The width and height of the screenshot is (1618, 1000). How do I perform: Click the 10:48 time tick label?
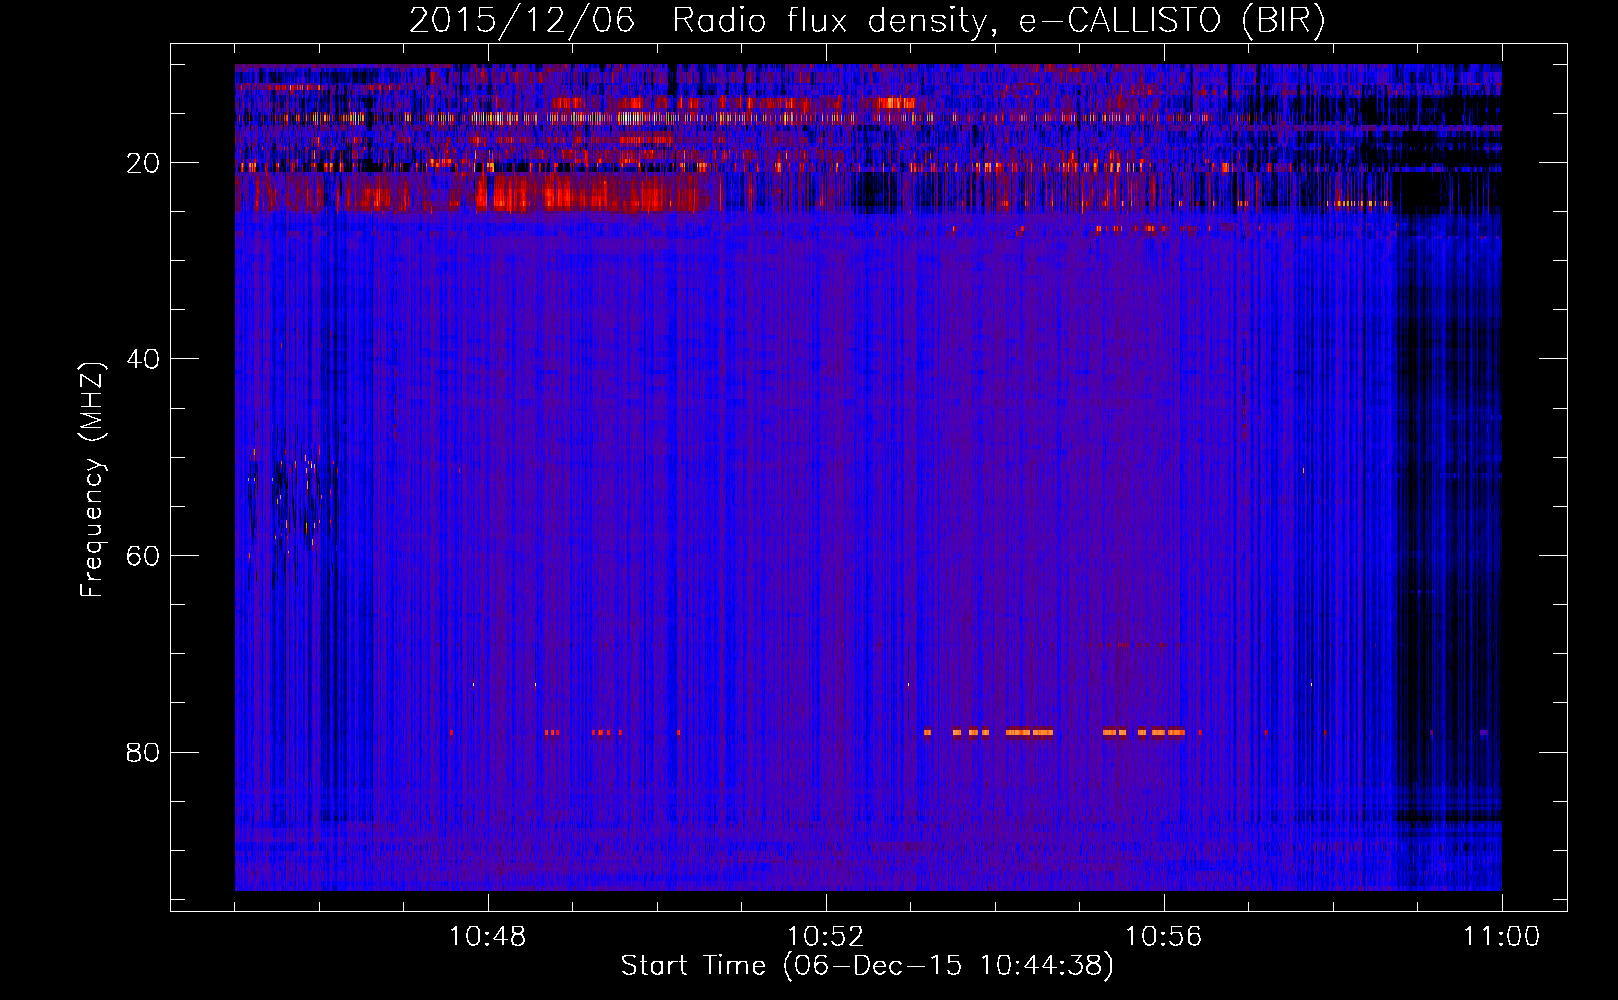(488, 937)
